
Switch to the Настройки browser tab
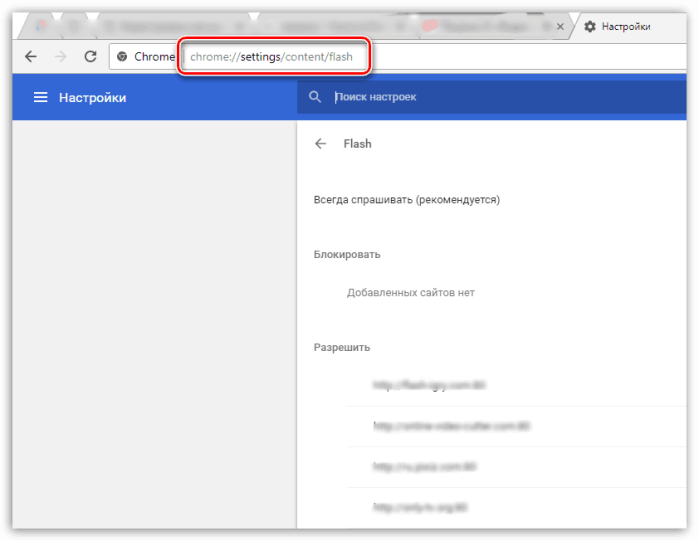[x=629, y=27]
